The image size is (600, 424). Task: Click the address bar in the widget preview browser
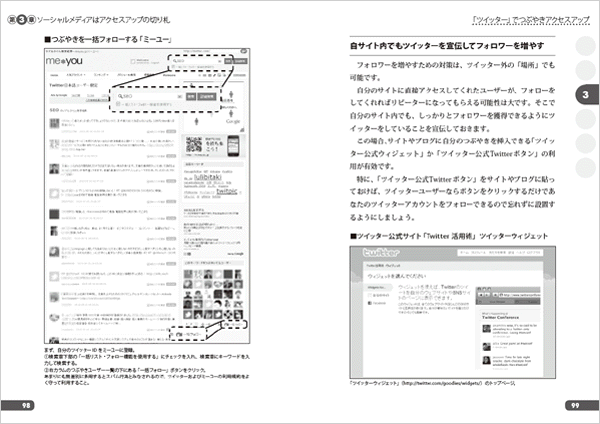(520, 295)
